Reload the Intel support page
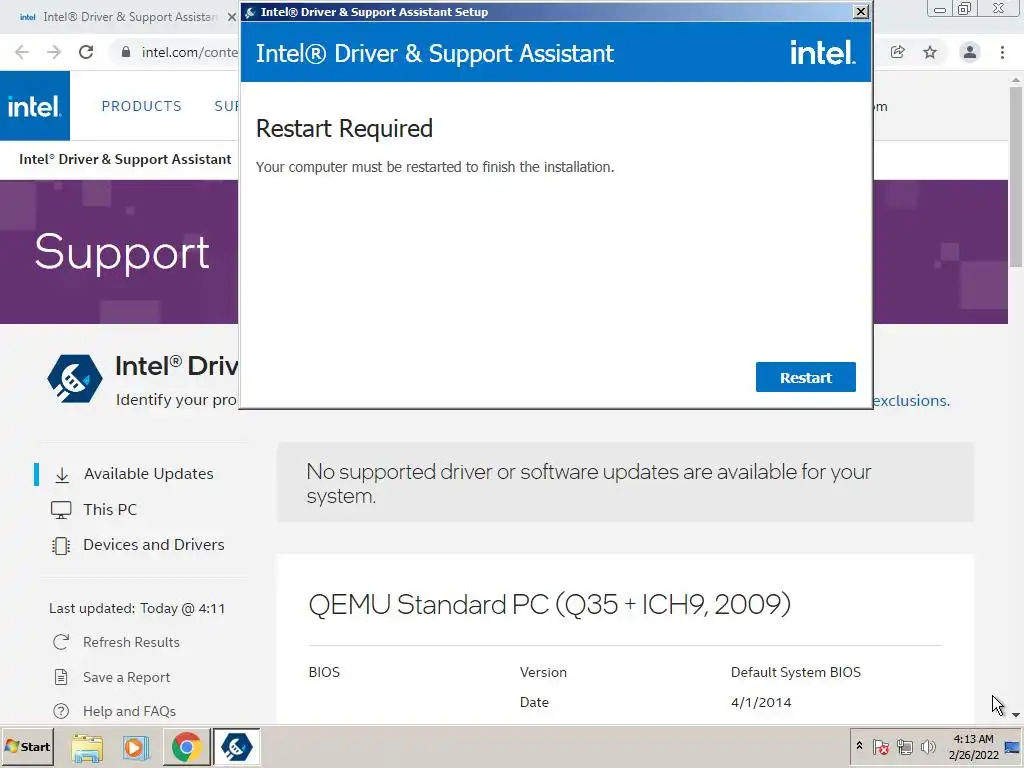 pos(86,52)
